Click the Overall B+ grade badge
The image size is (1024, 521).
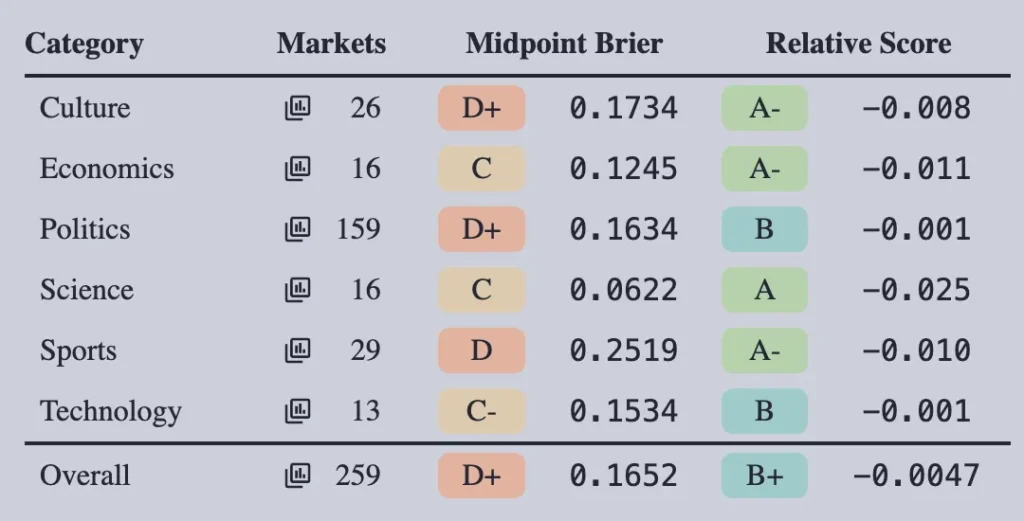click(x=764, y=475)
